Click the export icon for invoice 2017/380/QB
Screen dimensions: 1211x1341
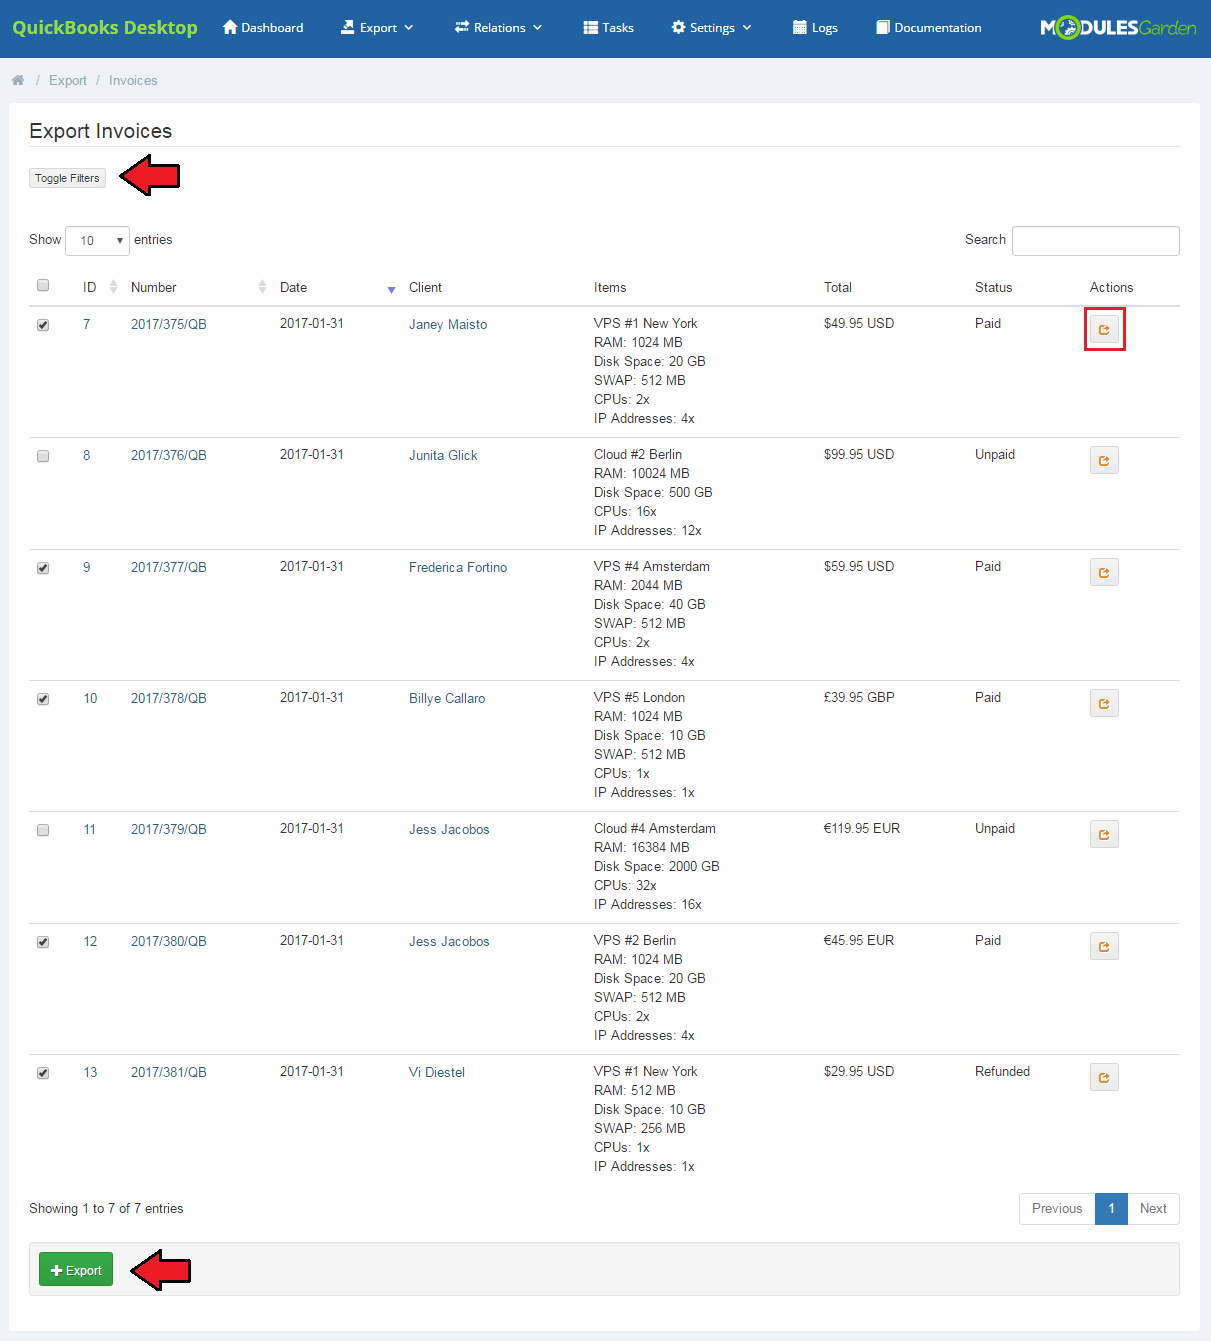[1104, 946]
